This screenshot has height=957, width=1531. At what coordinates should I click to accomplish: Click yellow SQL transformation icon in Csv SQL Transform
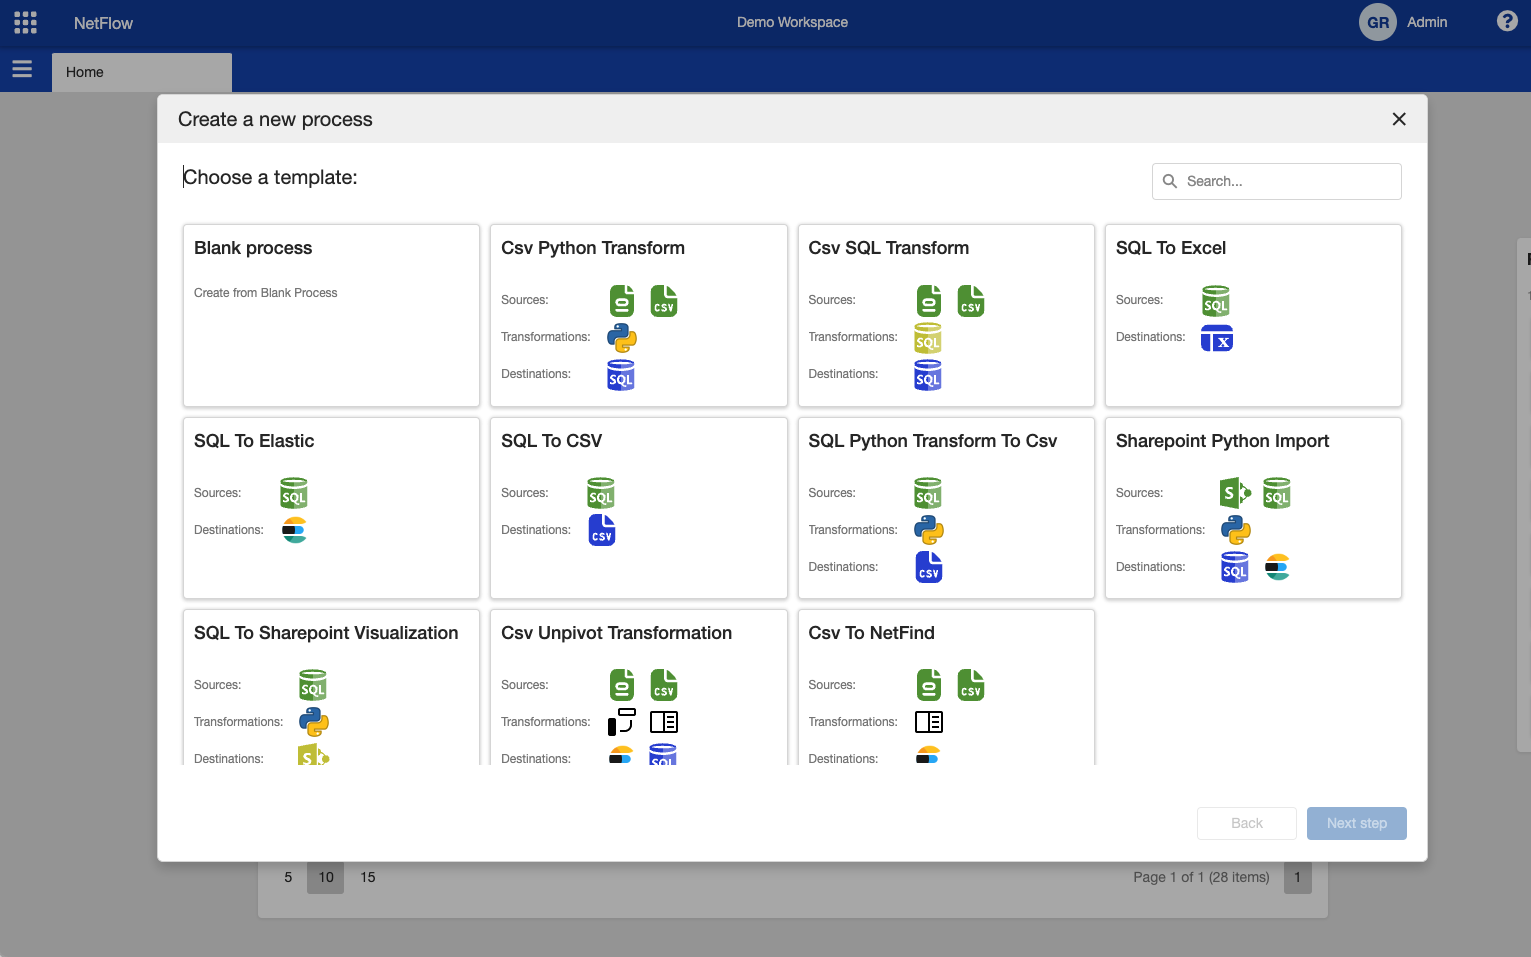coord(928,338)
